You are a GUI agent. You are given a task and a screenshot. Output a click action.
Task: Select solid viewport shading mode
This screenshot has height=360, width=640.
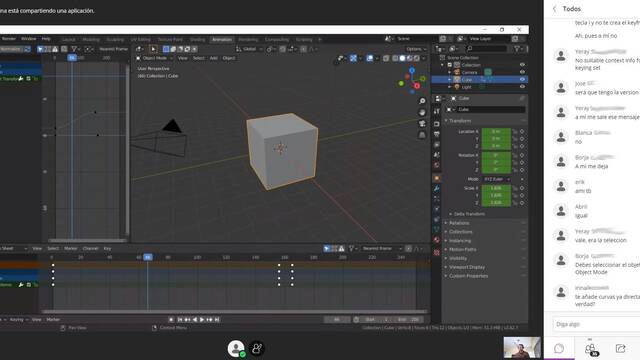pyautogui.click(x=402, y=58)
